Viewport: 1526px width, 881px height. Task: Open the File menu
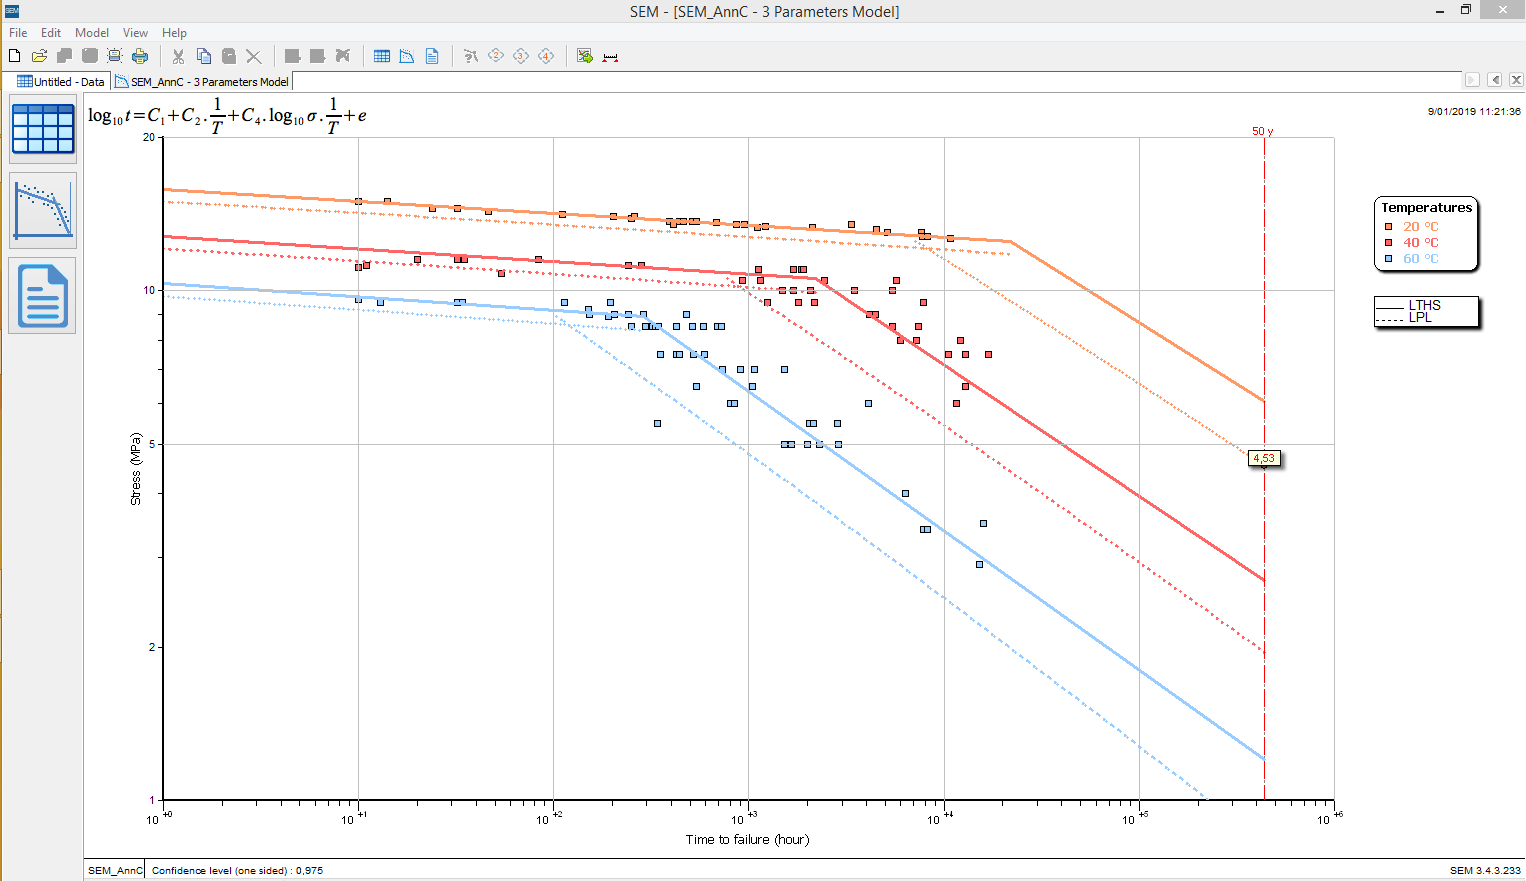point(18,33)
